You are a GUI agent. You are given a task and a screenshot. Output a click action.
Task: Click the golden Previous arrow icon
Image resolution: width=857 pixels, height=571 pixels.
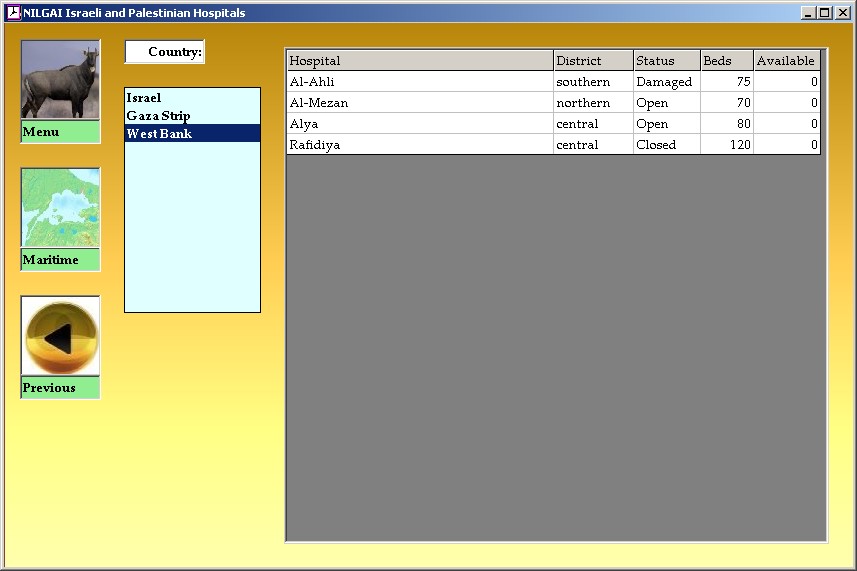pos(60,337)
